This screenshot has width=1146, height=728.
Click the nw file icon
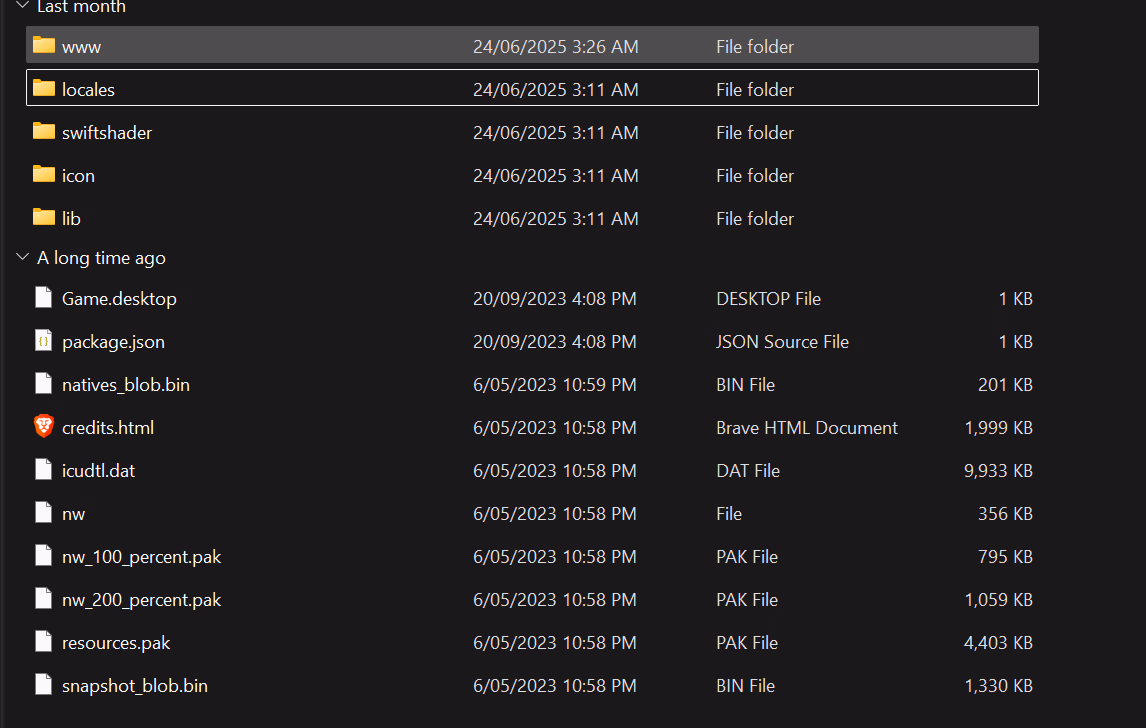[x=43, y=513]
